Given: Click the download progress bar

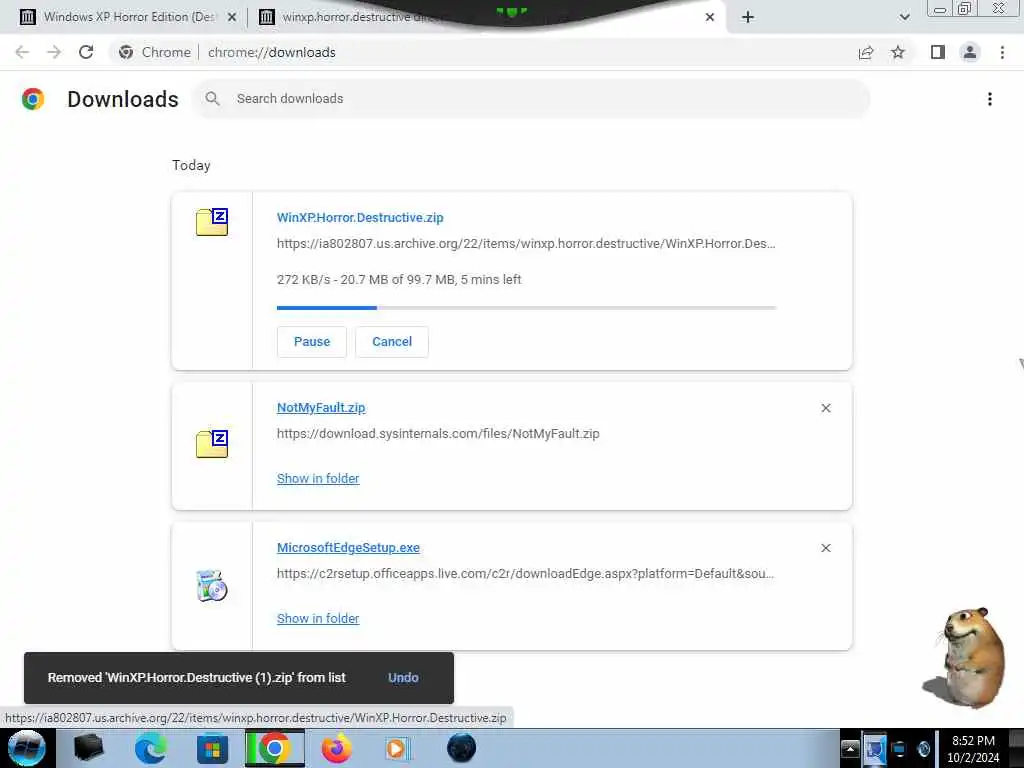Looking at the screenshot, I should coord(526,308).
